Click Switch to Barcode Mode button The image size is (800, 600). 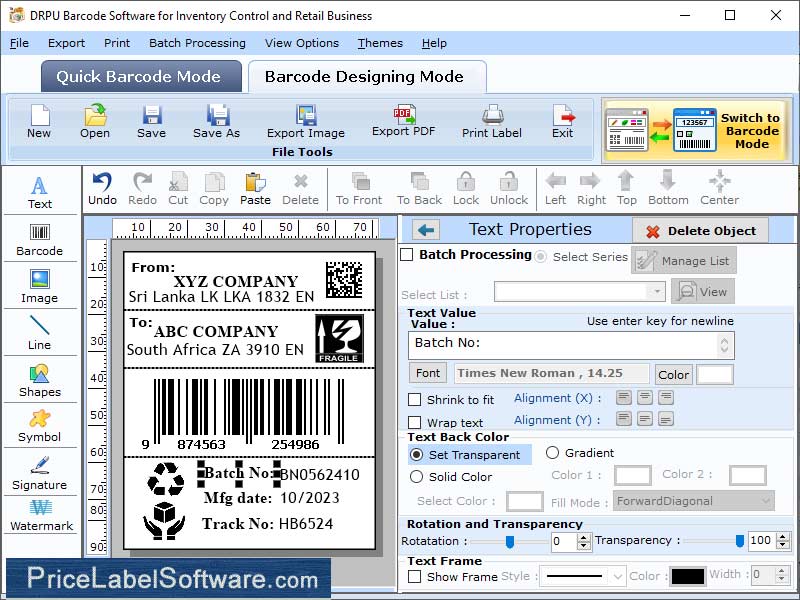[x=697, y=131]
